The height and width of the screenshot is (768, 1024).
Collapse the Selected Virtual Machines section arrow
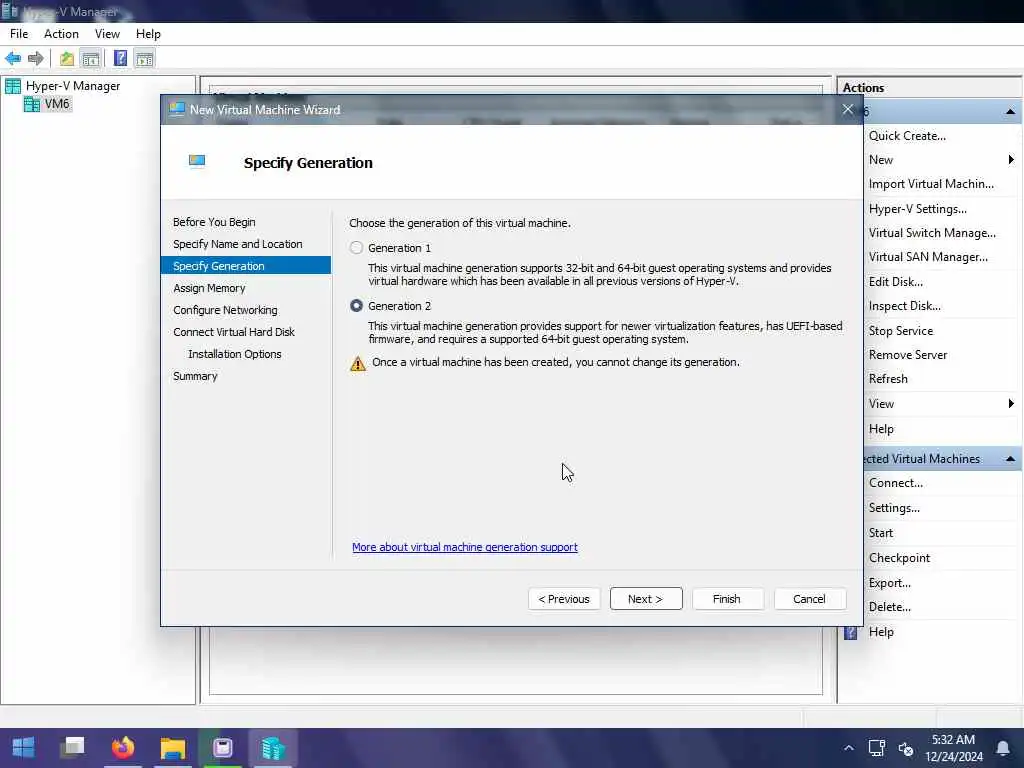click(1010, 459)
